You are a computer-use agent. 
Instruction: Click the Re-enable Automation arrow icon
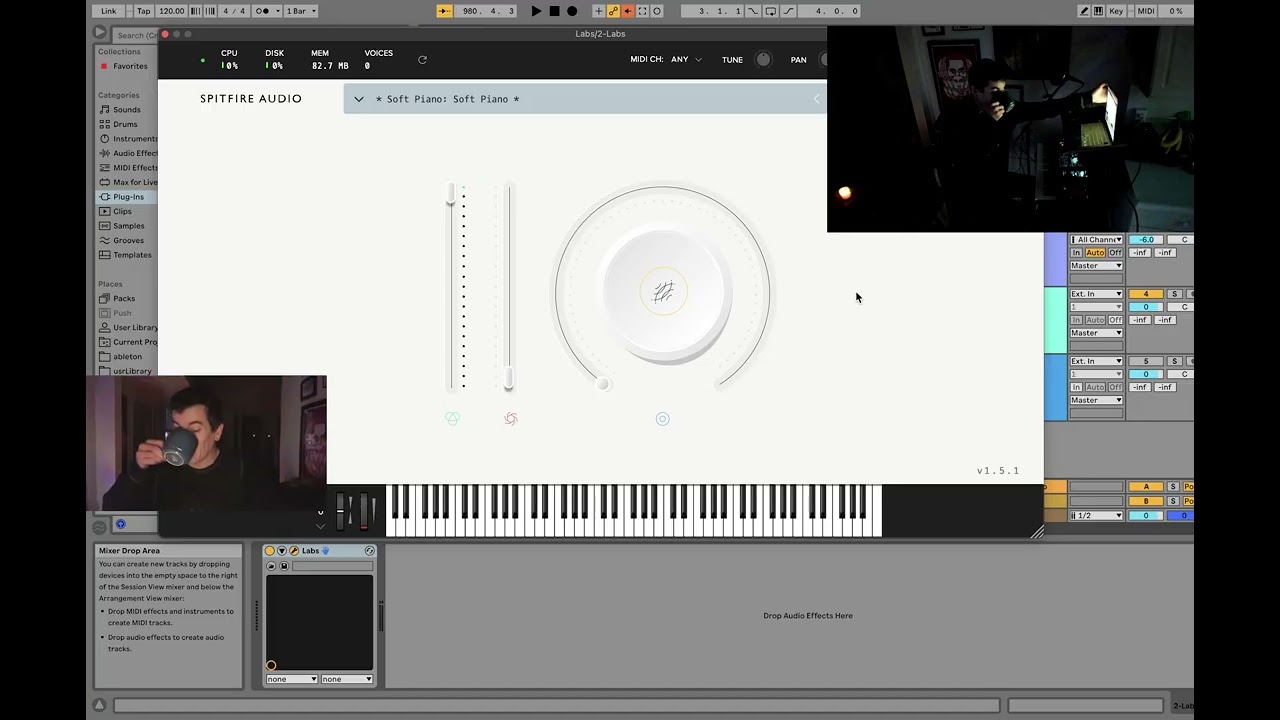pyautogui.click(x=628, y=11)
